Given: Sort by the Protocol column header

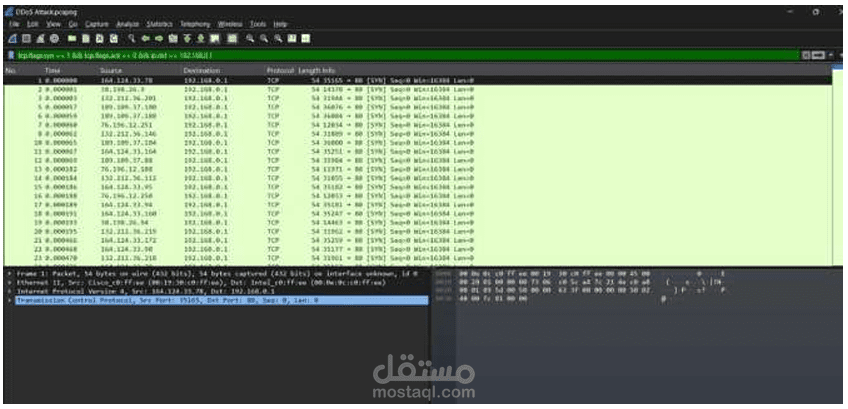Looking at the screenshot, I should (280, 71).
